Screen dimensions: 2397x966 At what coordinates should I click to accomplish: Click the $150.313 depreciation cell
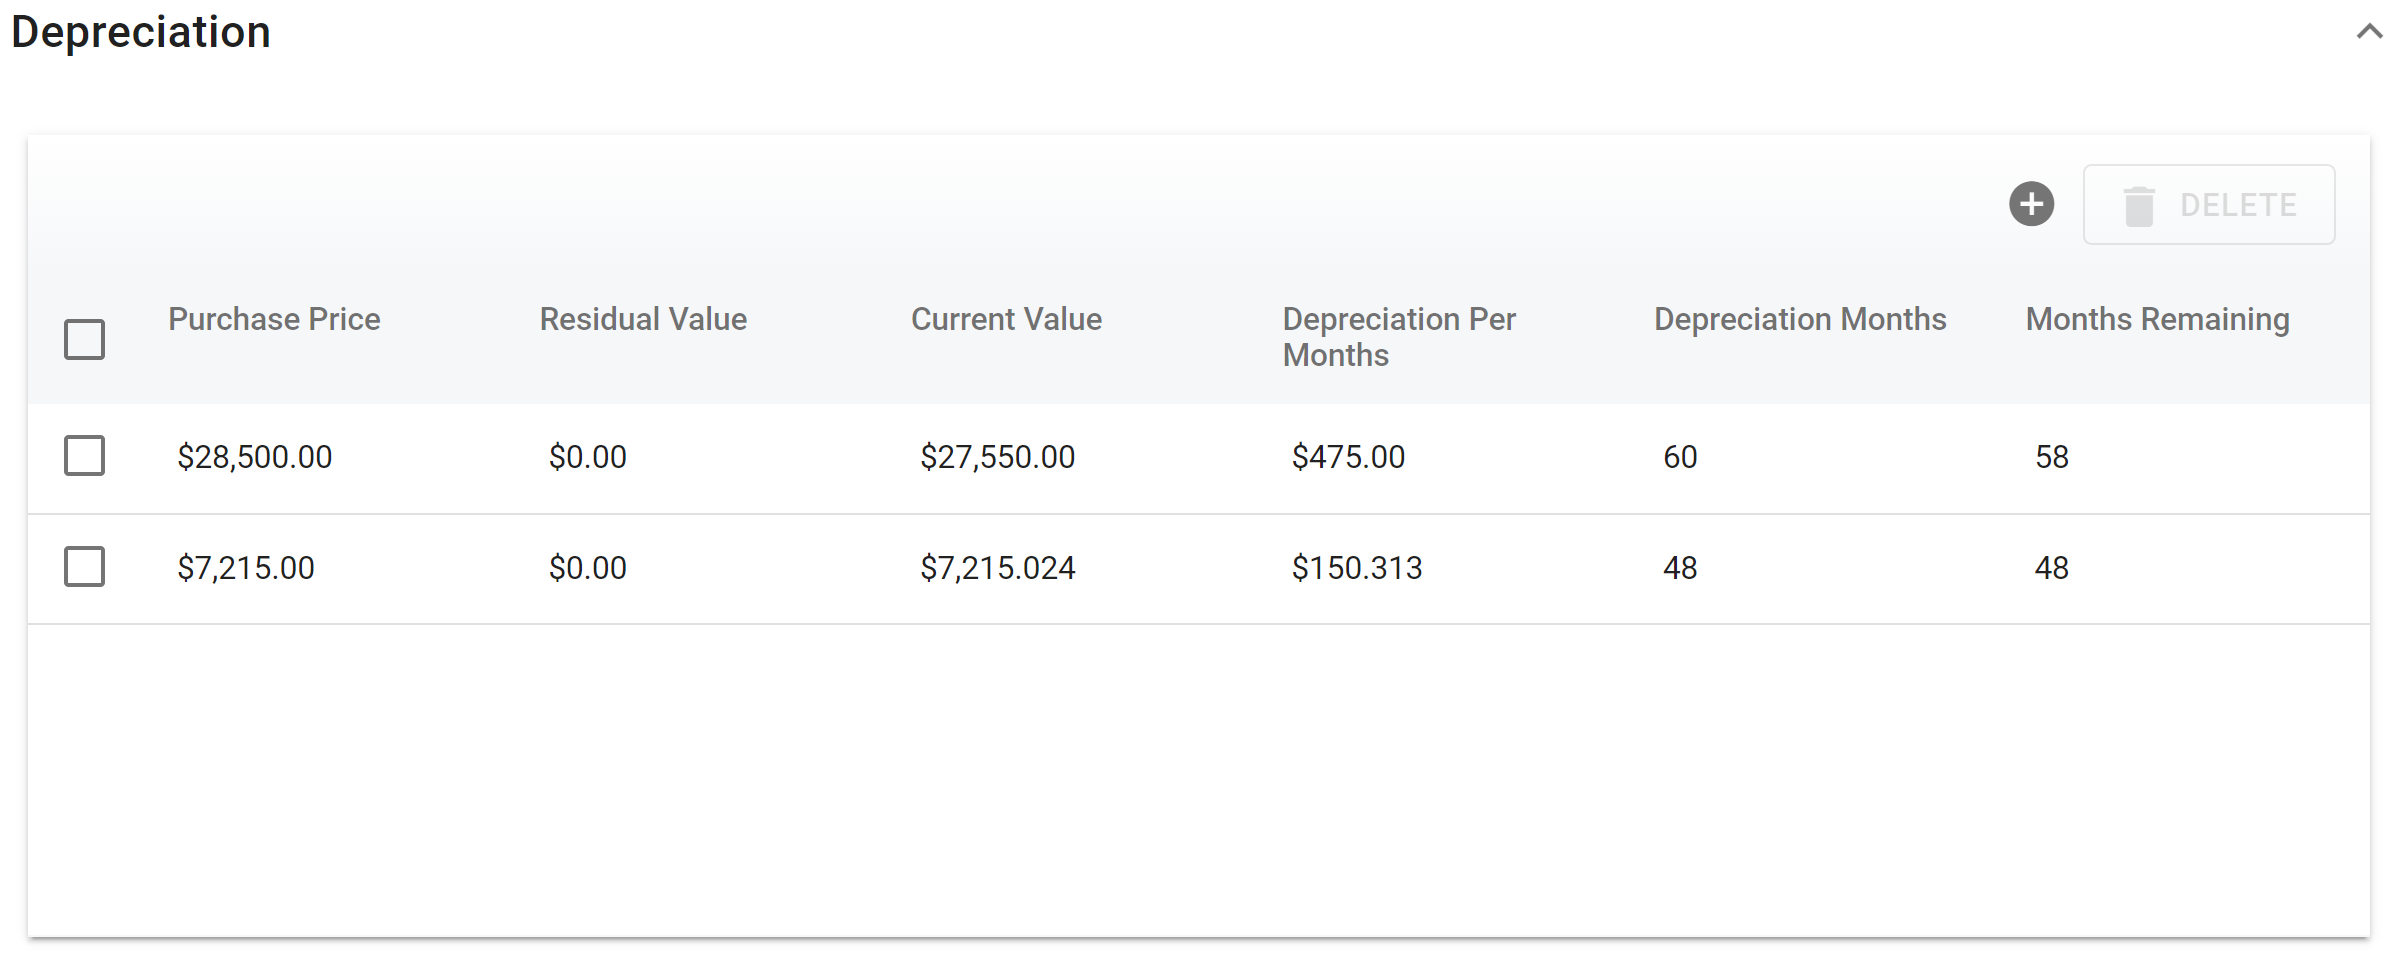tap(1356, 568)
